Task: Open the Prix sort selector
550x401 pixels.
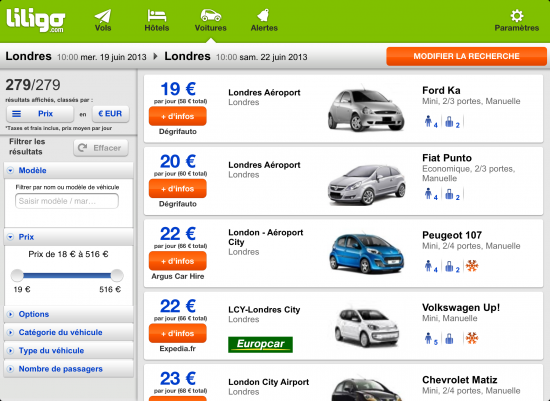Action: point(40,114)
